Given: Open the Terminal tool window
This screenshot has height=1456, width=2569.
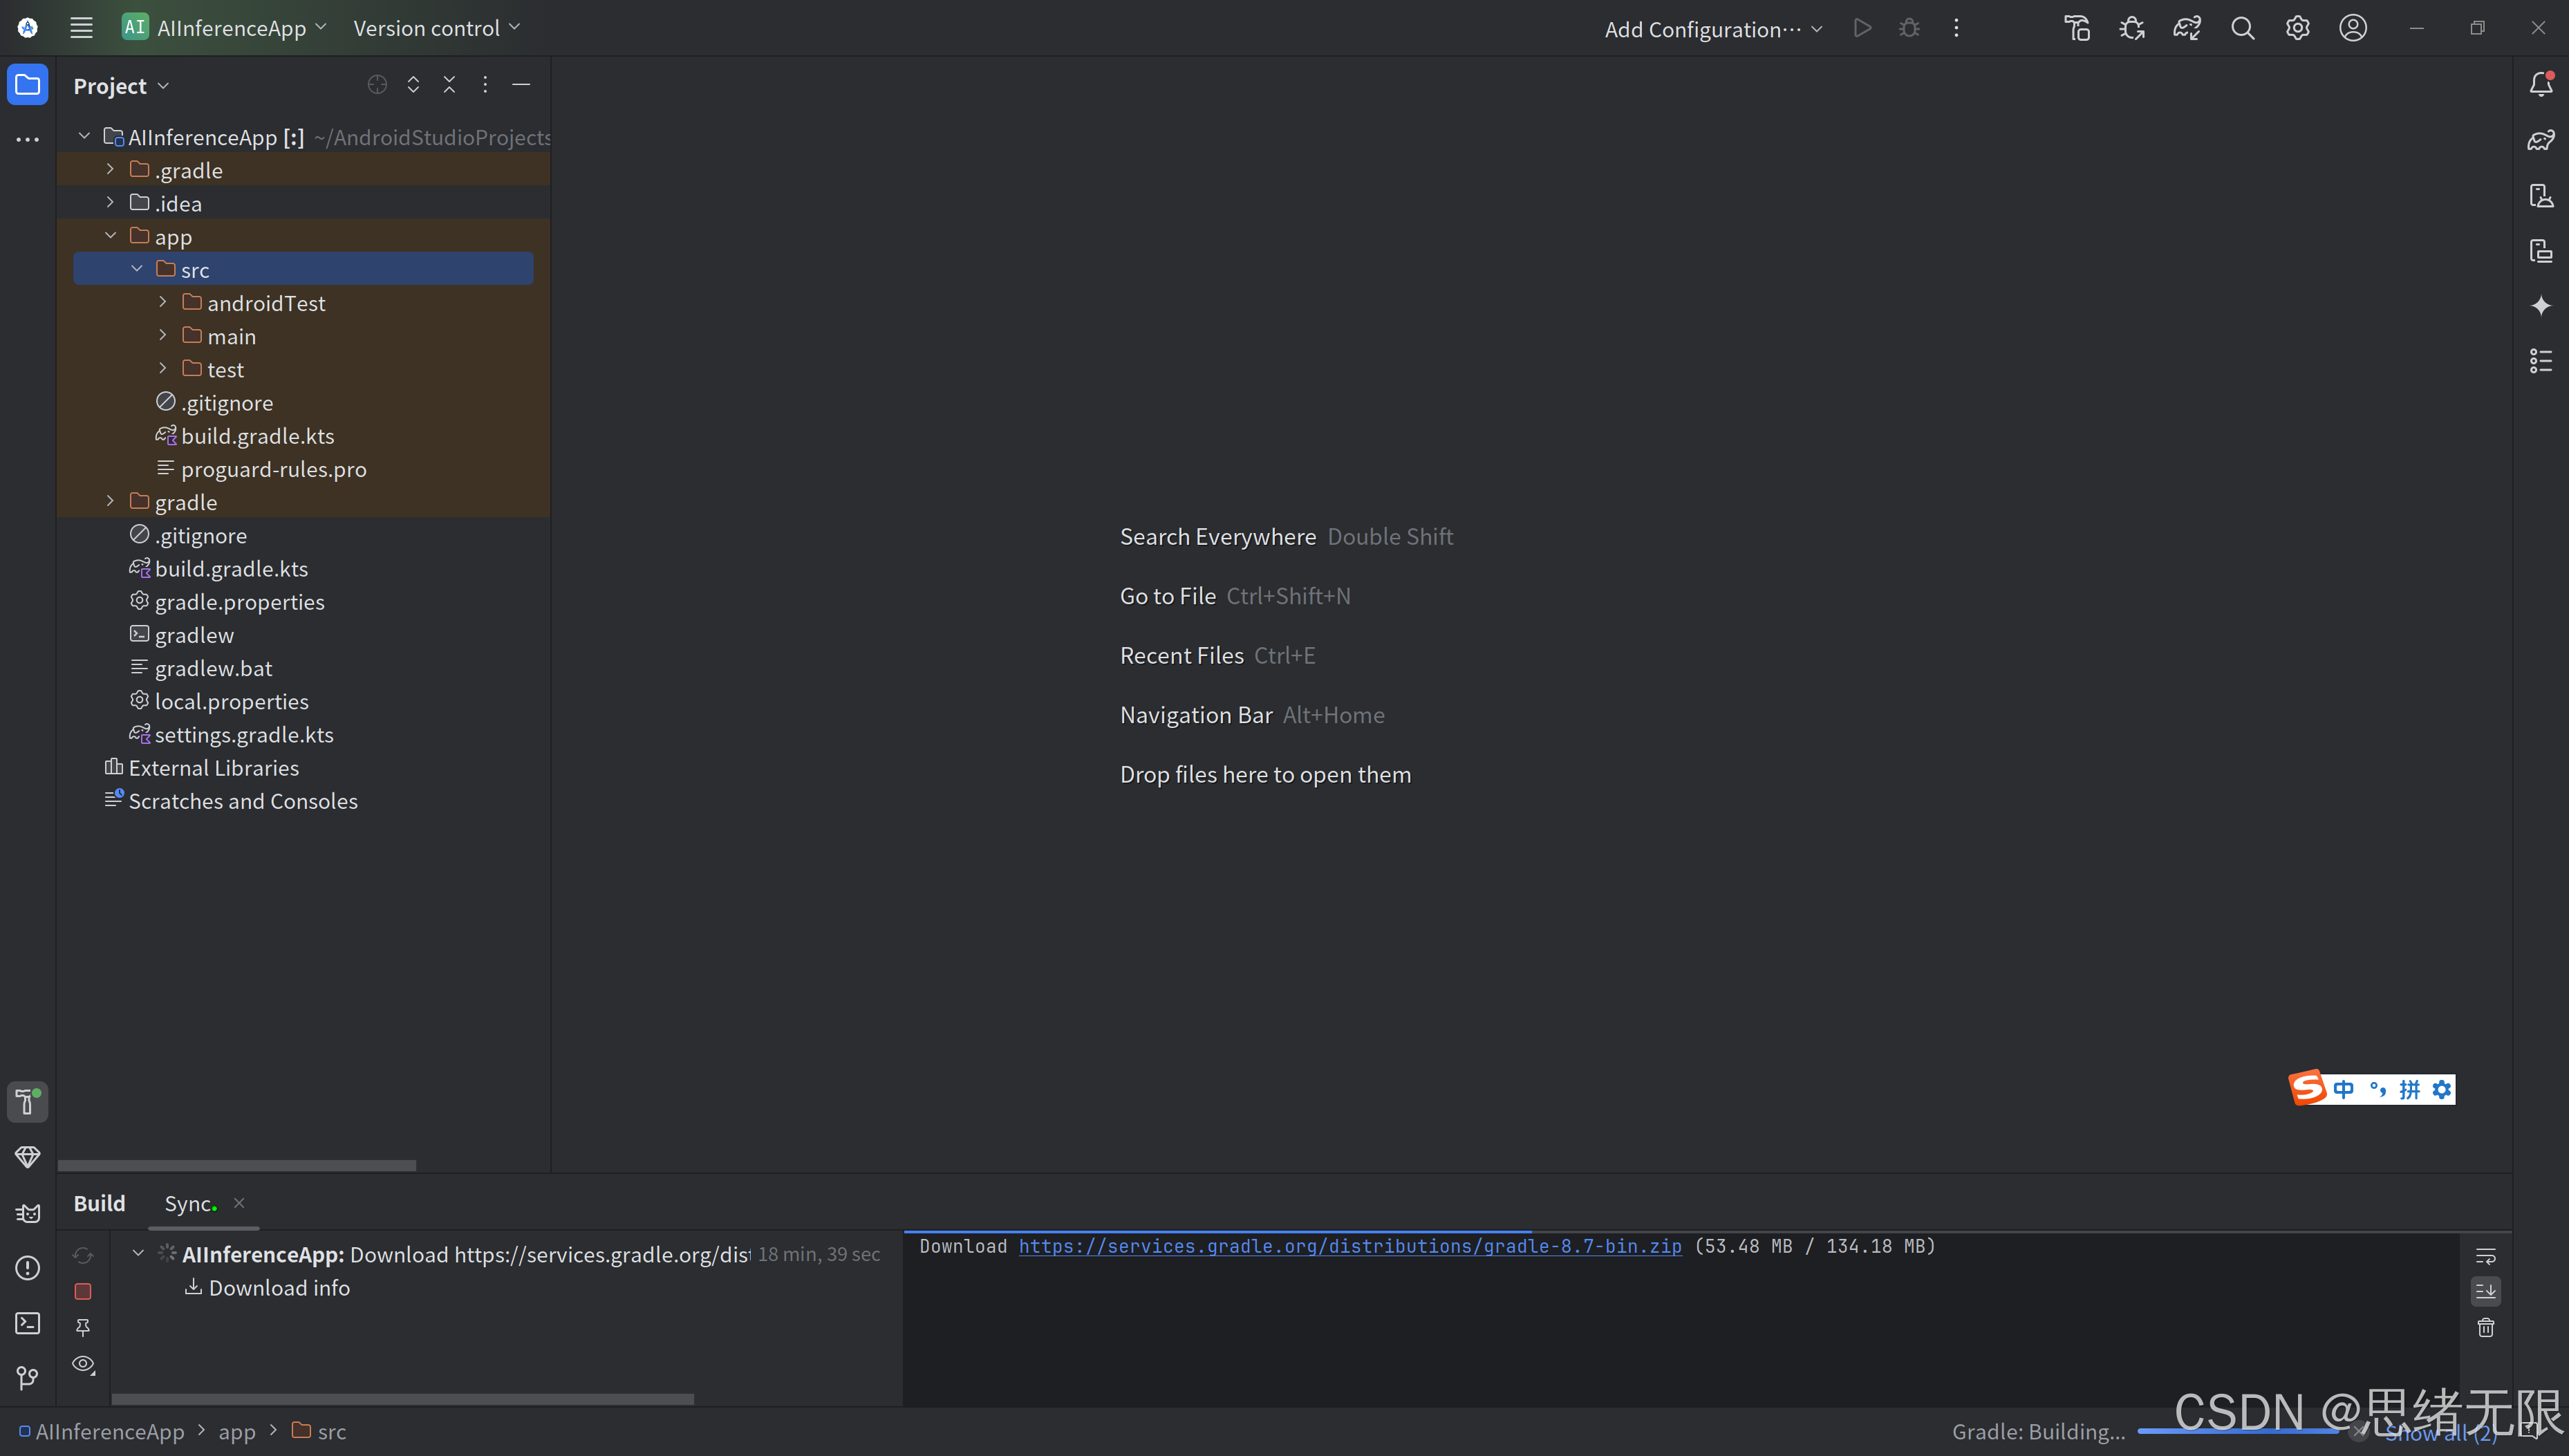Looking at the screenshot, I should pyautogui.click(x=27, y=1323).
